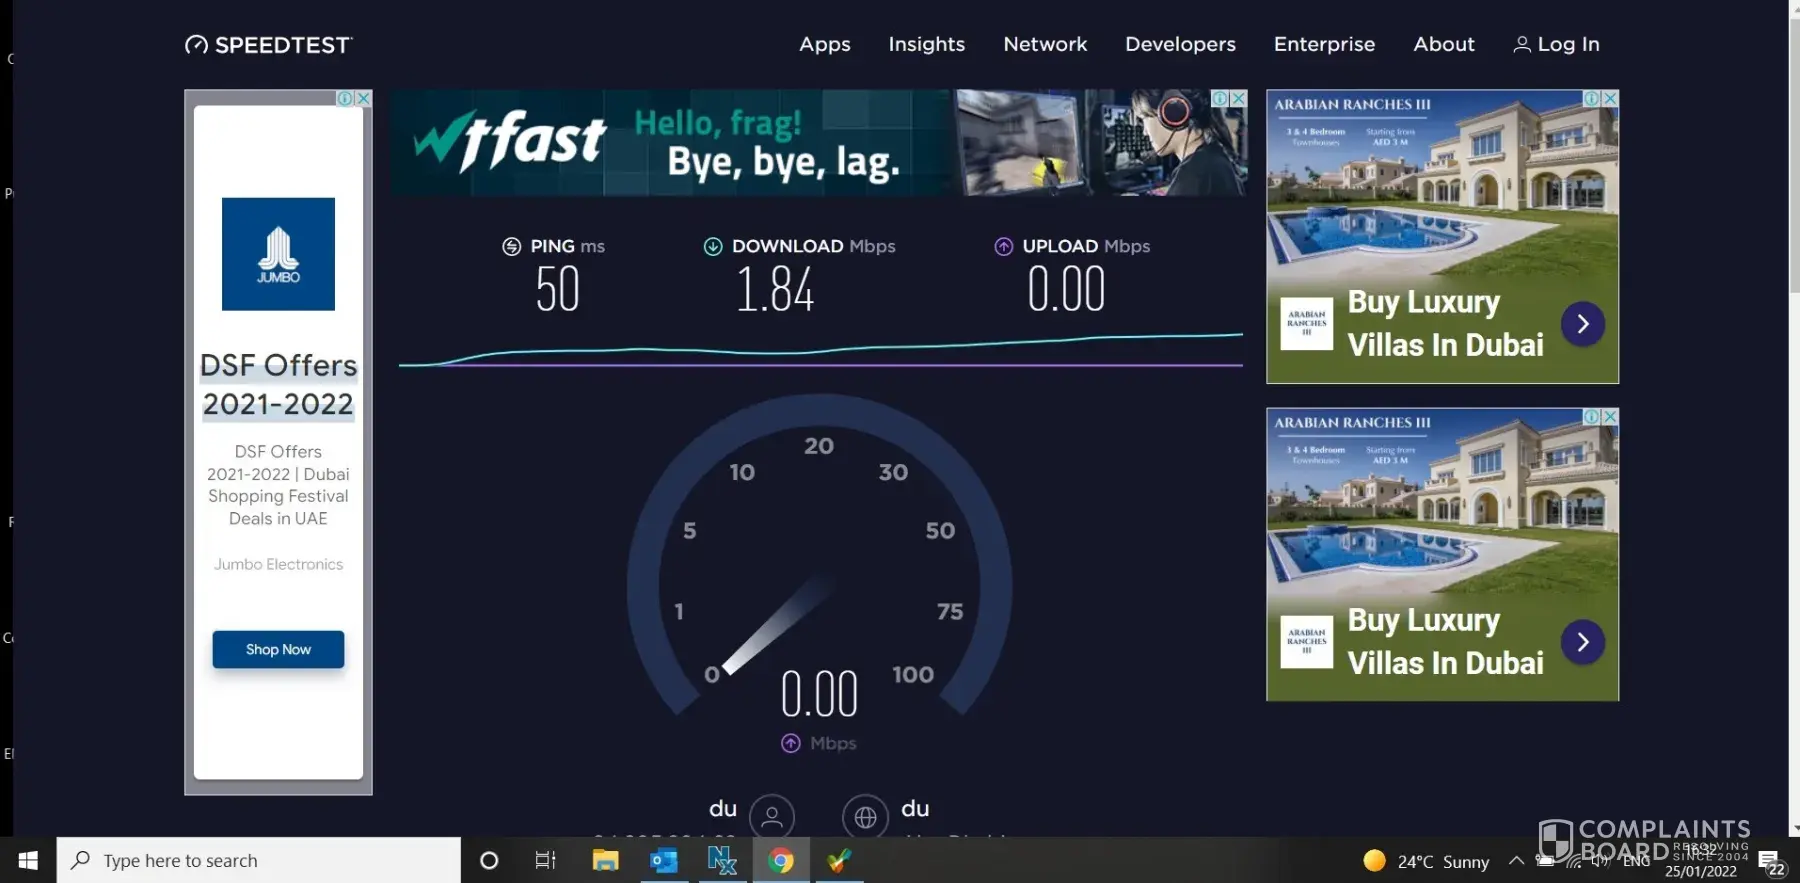
Task: Open the DSF Offers 2021-2022 headline link
Action: click(x=278, y=384)
